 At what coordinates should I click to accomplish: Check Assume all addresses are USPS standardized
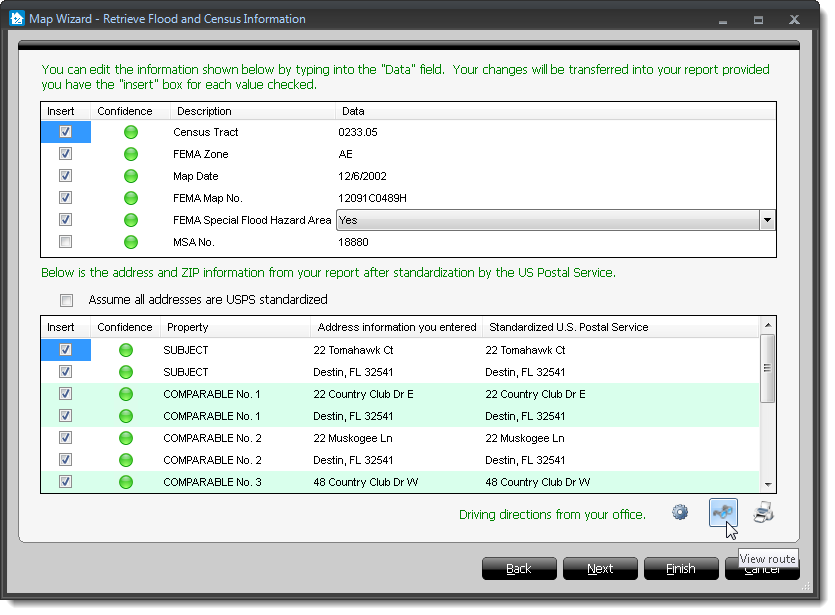(x=67, y=300)
